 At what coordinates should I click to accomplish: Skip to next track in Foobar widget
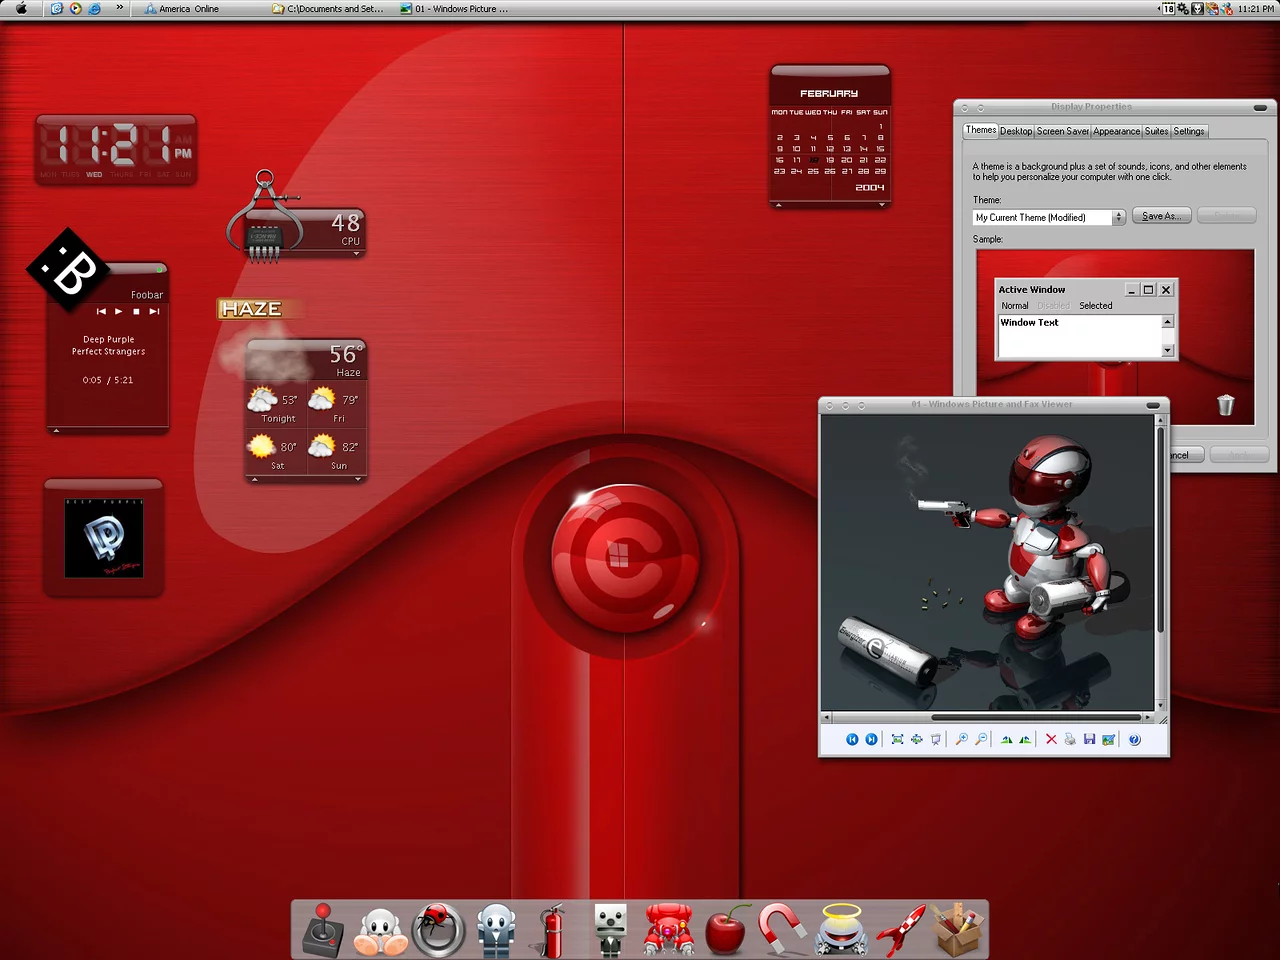[x=154, y=312]
